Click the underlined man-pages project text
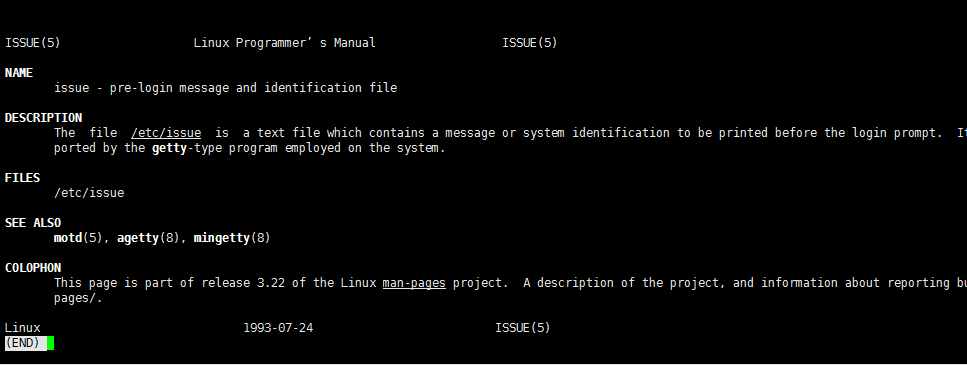 414,284
